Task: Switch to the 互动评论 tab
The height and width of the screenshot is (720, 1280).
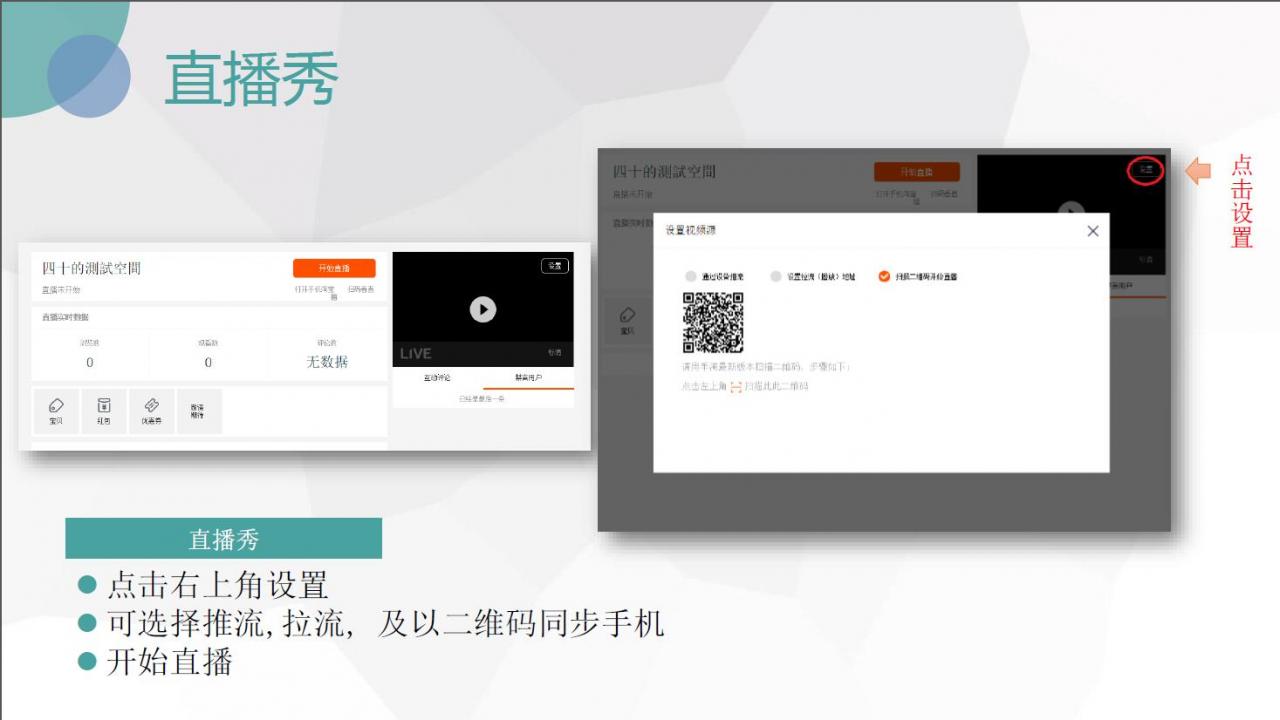Action: tap(438, 378)
